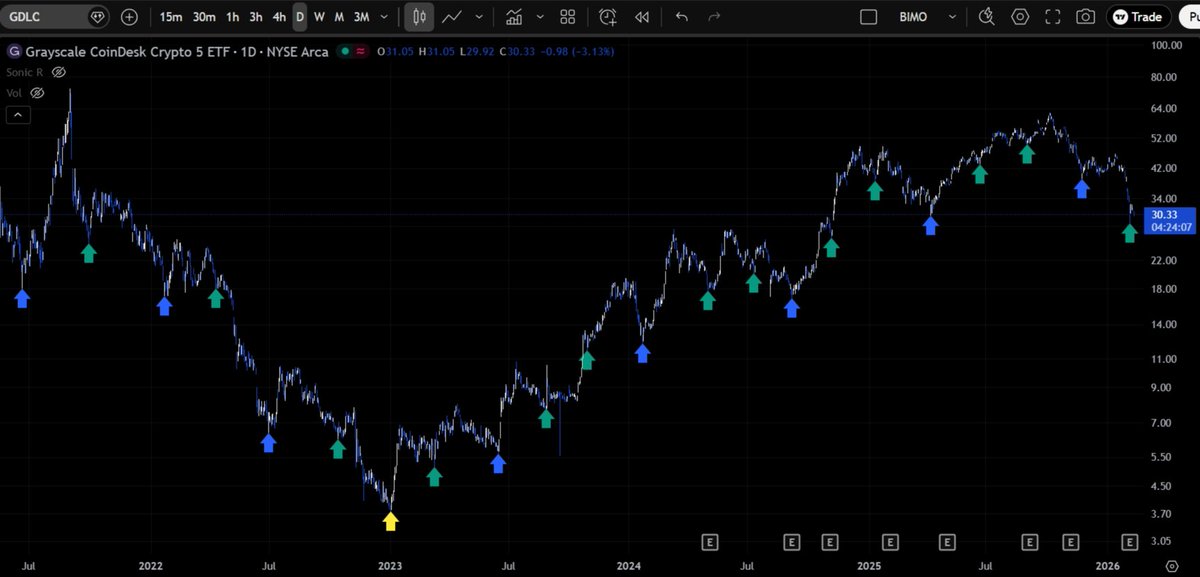
Task: Select the line chart style icon
Action: (453, 17)
